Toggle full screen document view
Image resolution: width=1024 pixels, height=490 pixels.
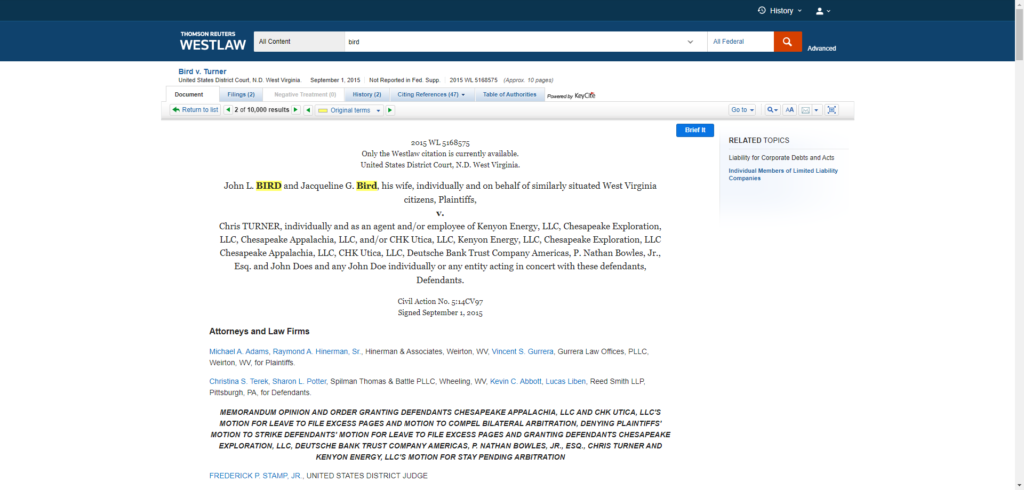pos(831,110)
